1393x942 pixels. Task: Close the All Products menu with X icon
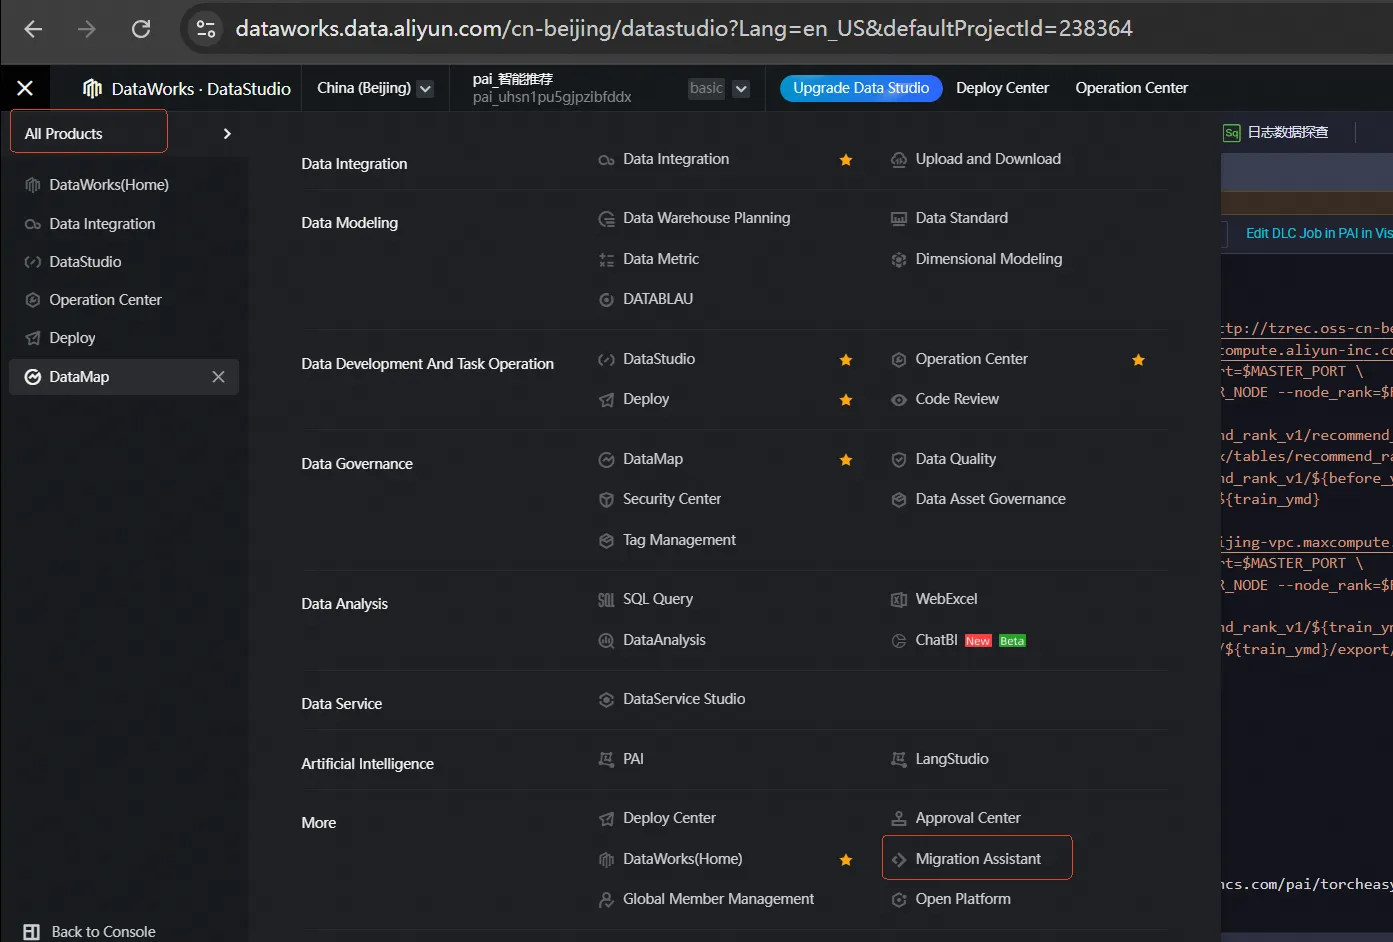coord(25,88)
